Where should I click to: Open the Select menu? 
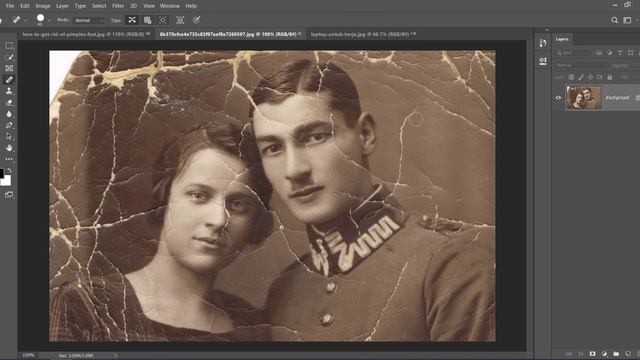pyautogui.click(x=99, y=6)
